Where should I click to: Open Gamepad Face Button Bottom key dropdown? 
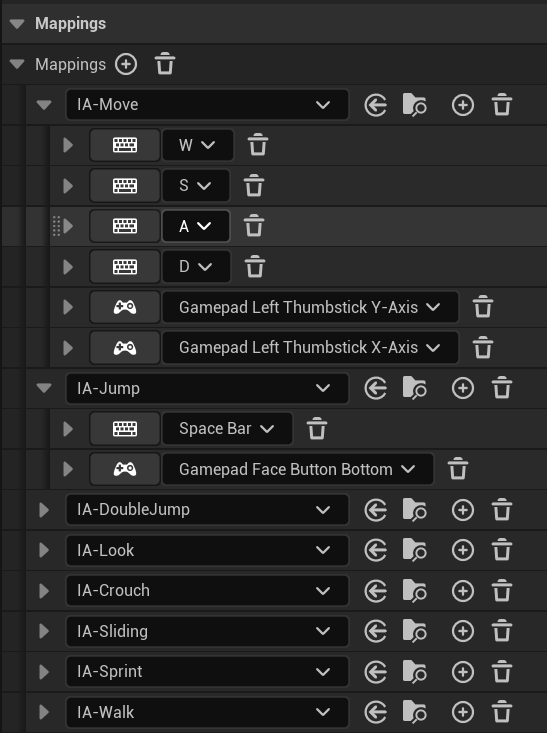pyautogui.click(x=298, y=469)
